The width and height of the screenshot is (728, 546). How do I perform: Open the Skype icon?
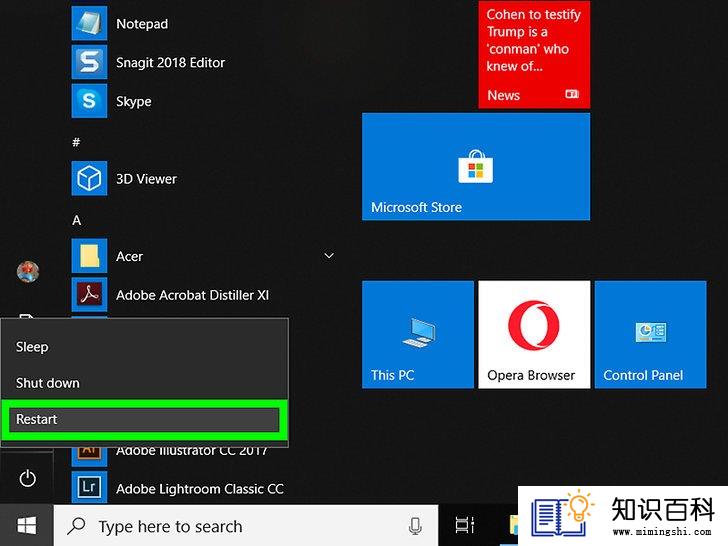(x=89, y=101)
